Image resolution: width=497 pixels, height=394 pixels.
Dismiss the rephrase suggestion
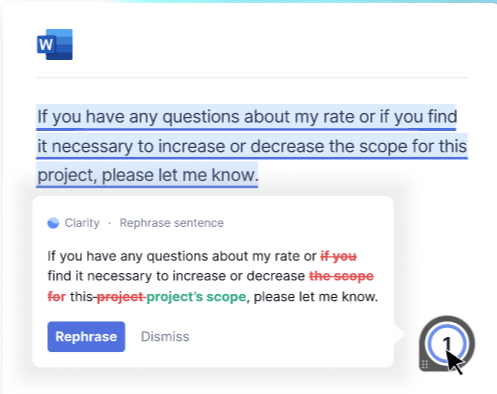165,337
